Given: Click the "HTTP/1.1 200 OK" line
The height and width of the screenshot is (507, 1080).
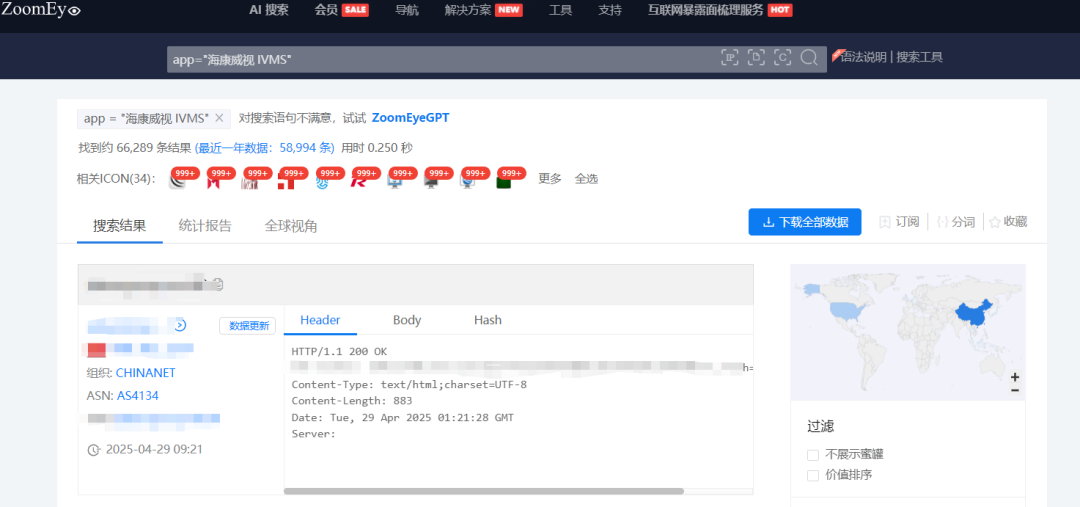Looking at the screenshot, I should click(x=339, y=351).
